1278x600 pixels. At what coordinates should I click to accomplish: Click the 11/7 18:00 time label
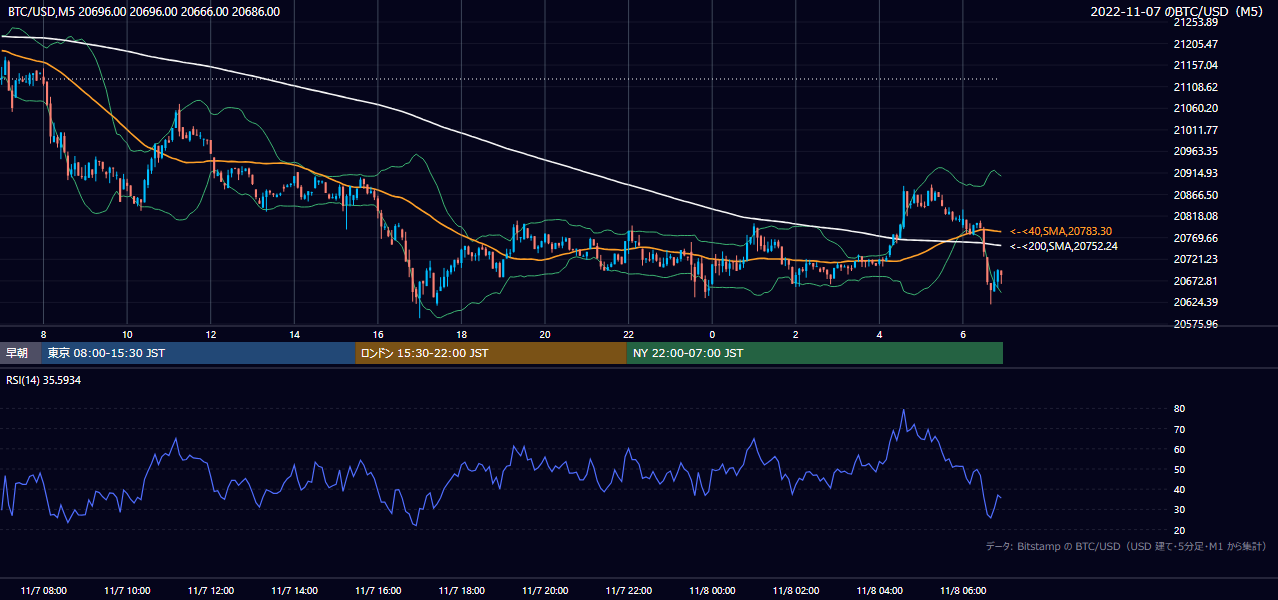pos(461,591)
